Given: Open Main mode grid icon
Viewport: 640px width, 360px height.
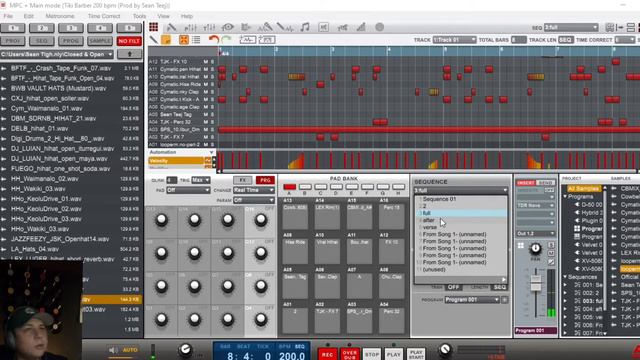Looking at the screenshot, I should (153, 27).
